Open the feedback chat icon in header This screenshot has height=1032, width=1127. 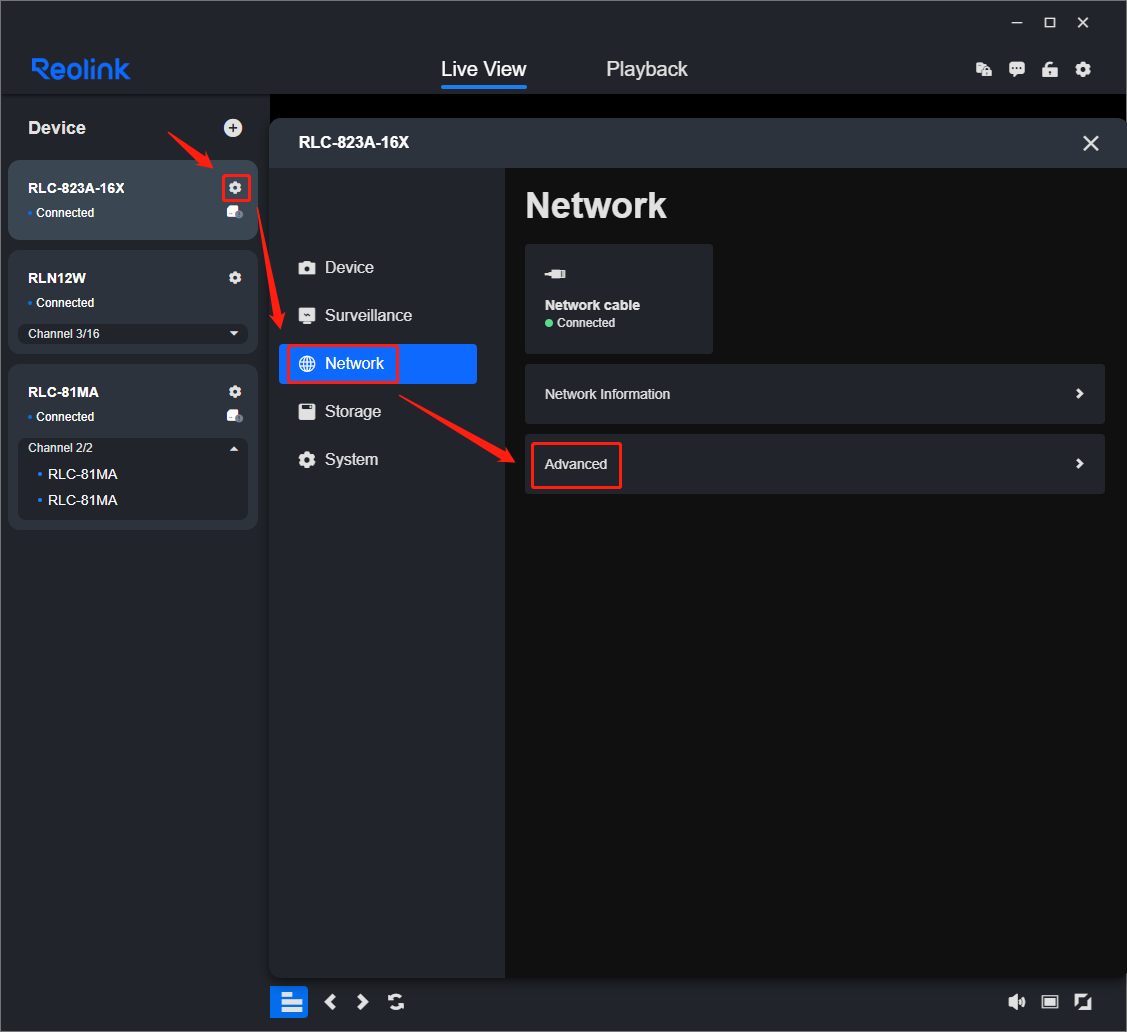click(x=1016, y=69)
